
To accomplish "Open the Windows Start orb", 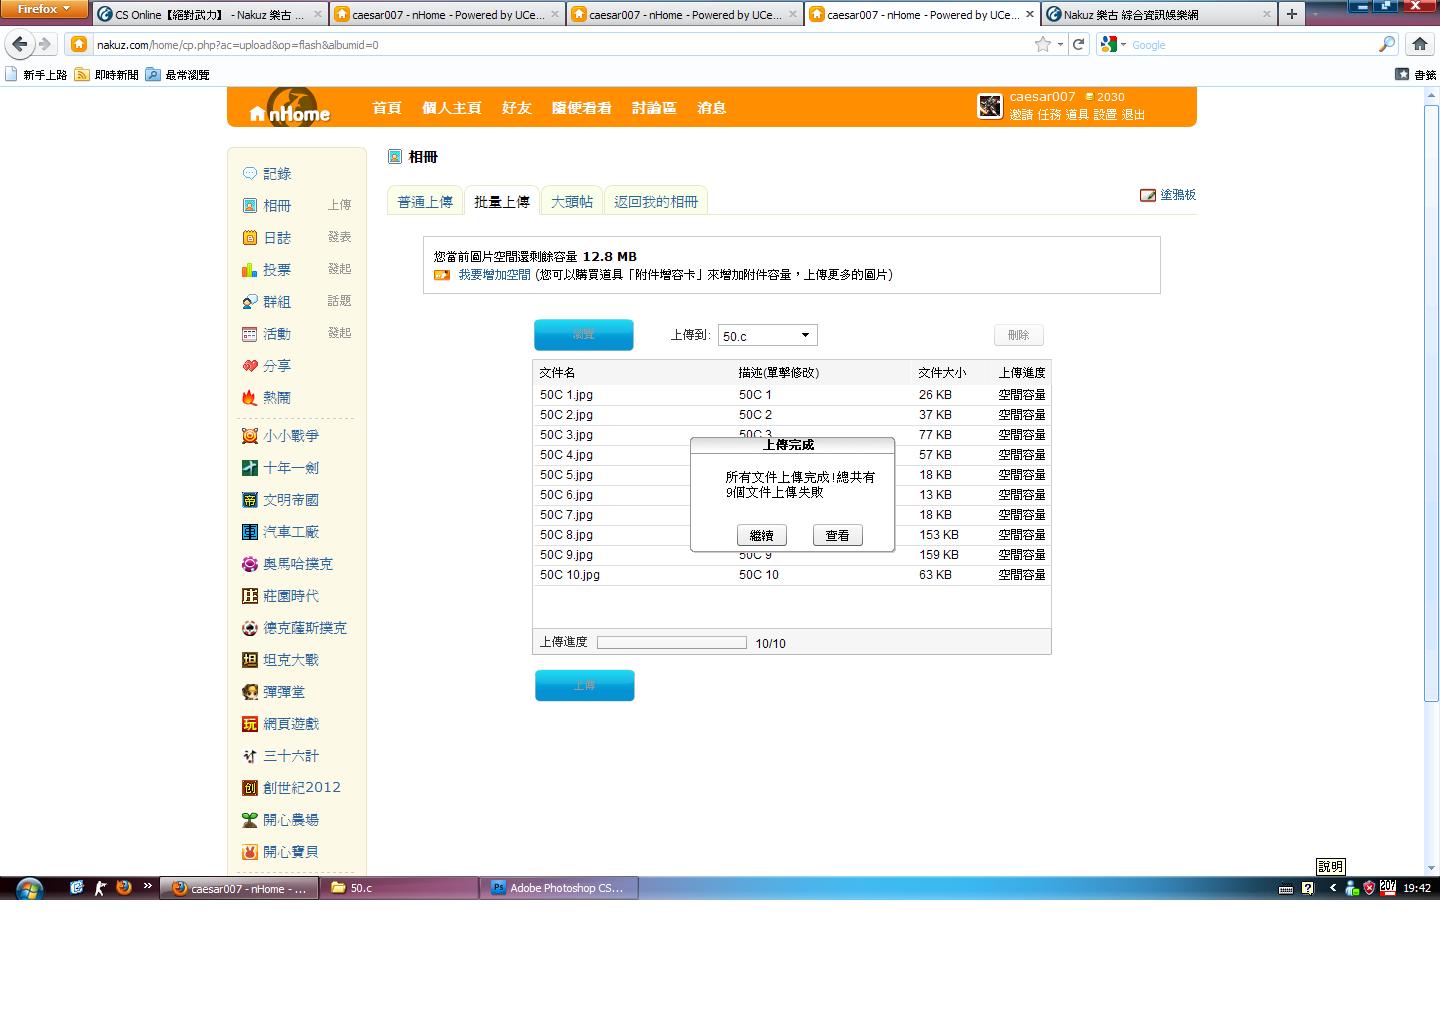I will click(x=29, y=888).
